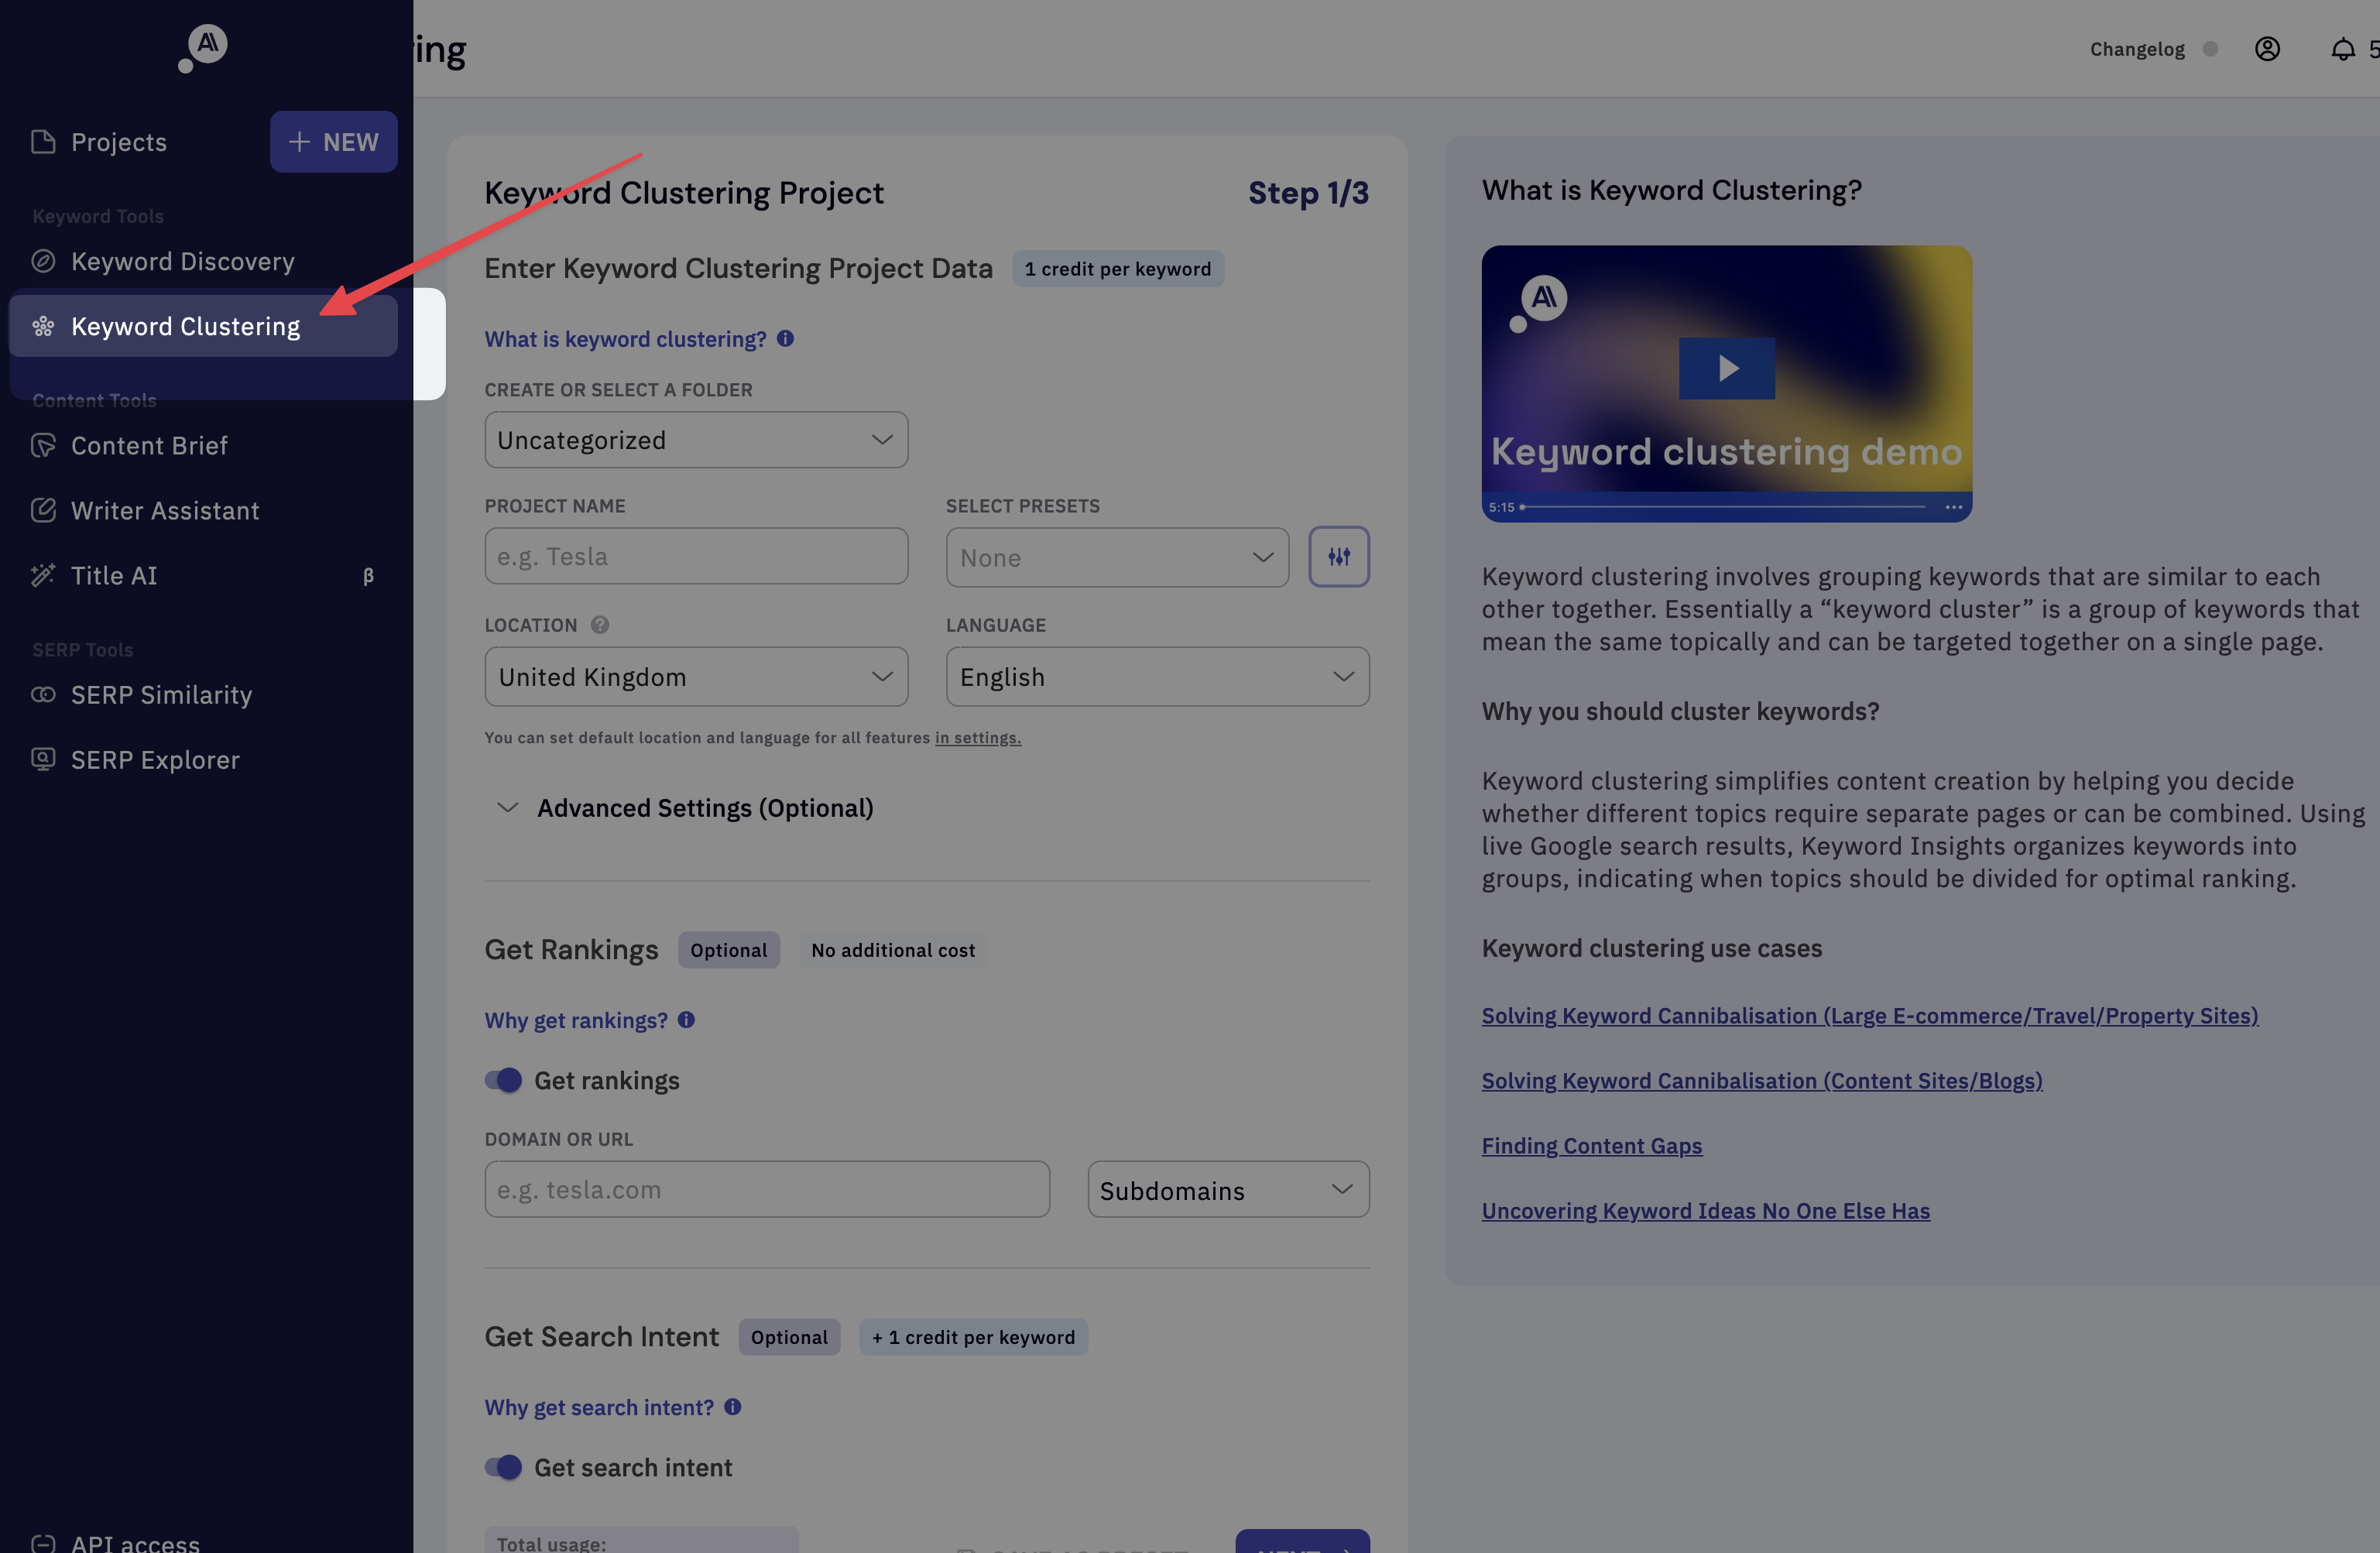Viewport: 2380px width, 1553px height.
Task: Open the Subdomains dropdown
Action: tap(1227, 1190)
